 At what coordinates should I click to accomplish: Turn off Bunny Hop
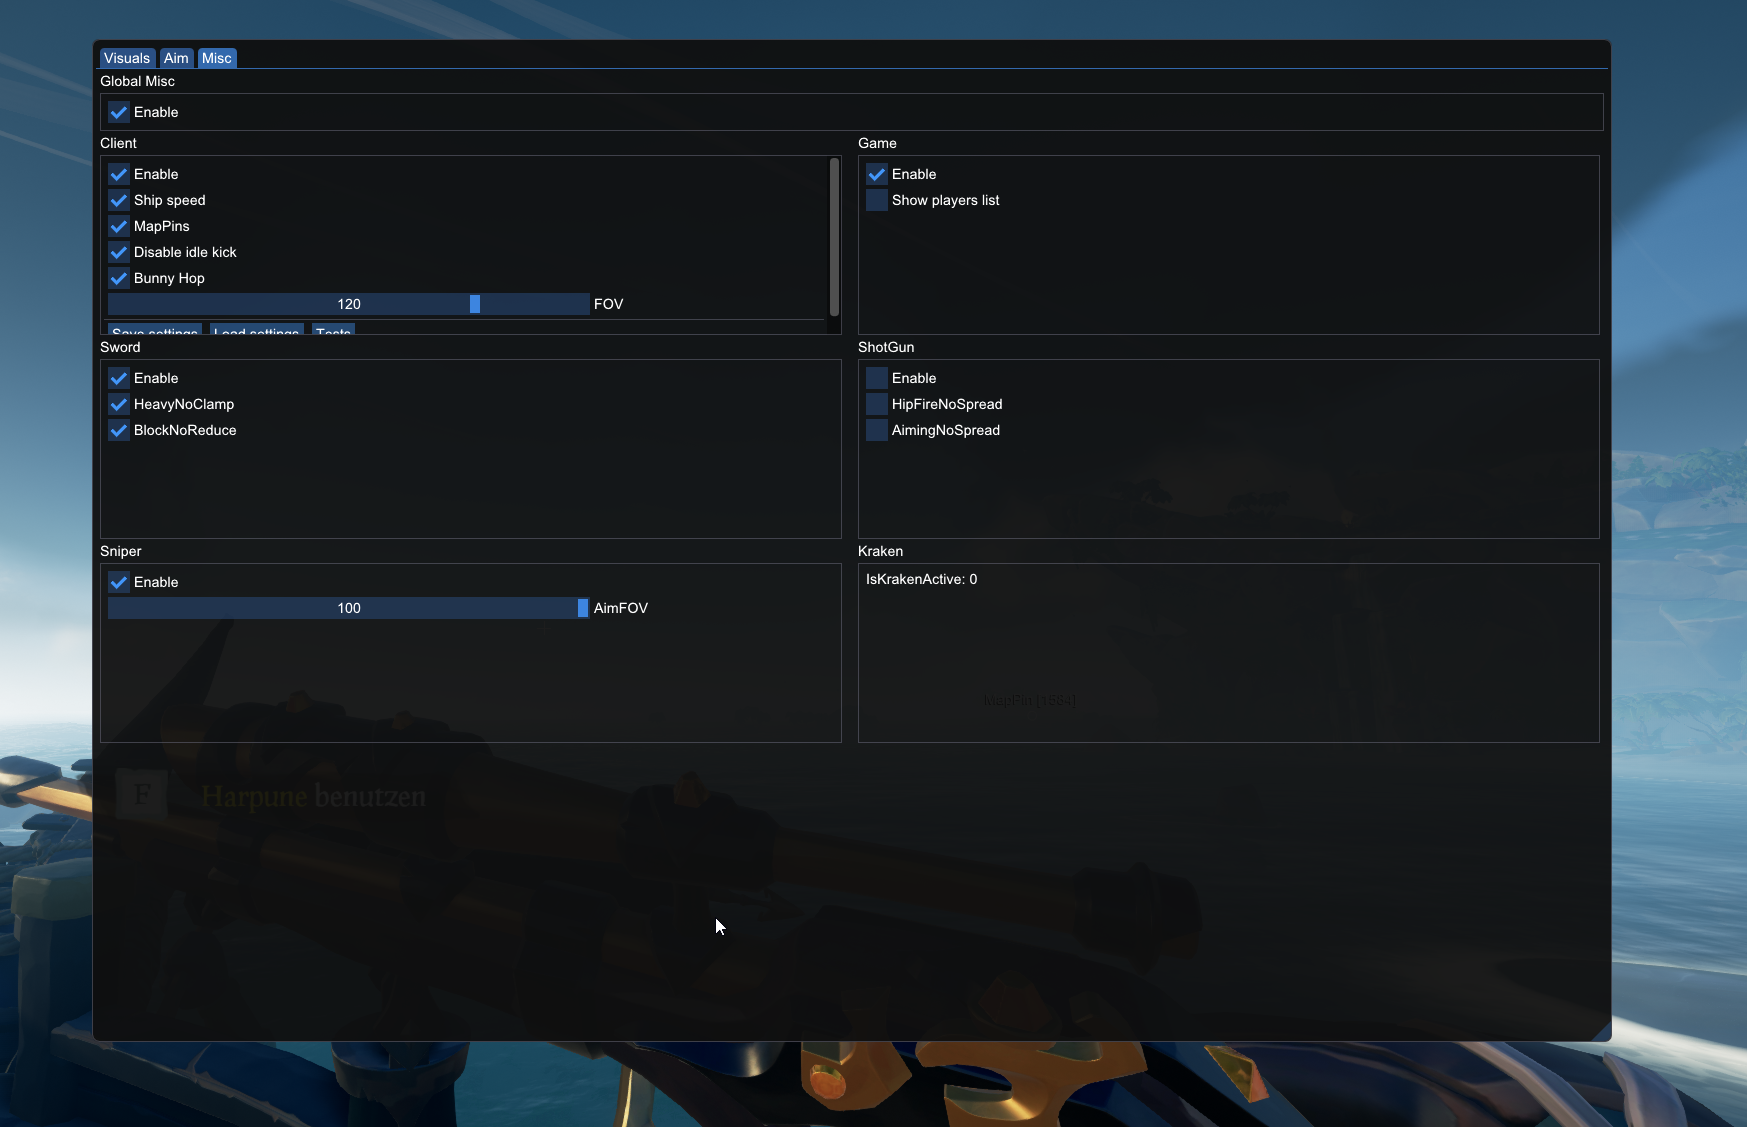[x=119, y=278]
